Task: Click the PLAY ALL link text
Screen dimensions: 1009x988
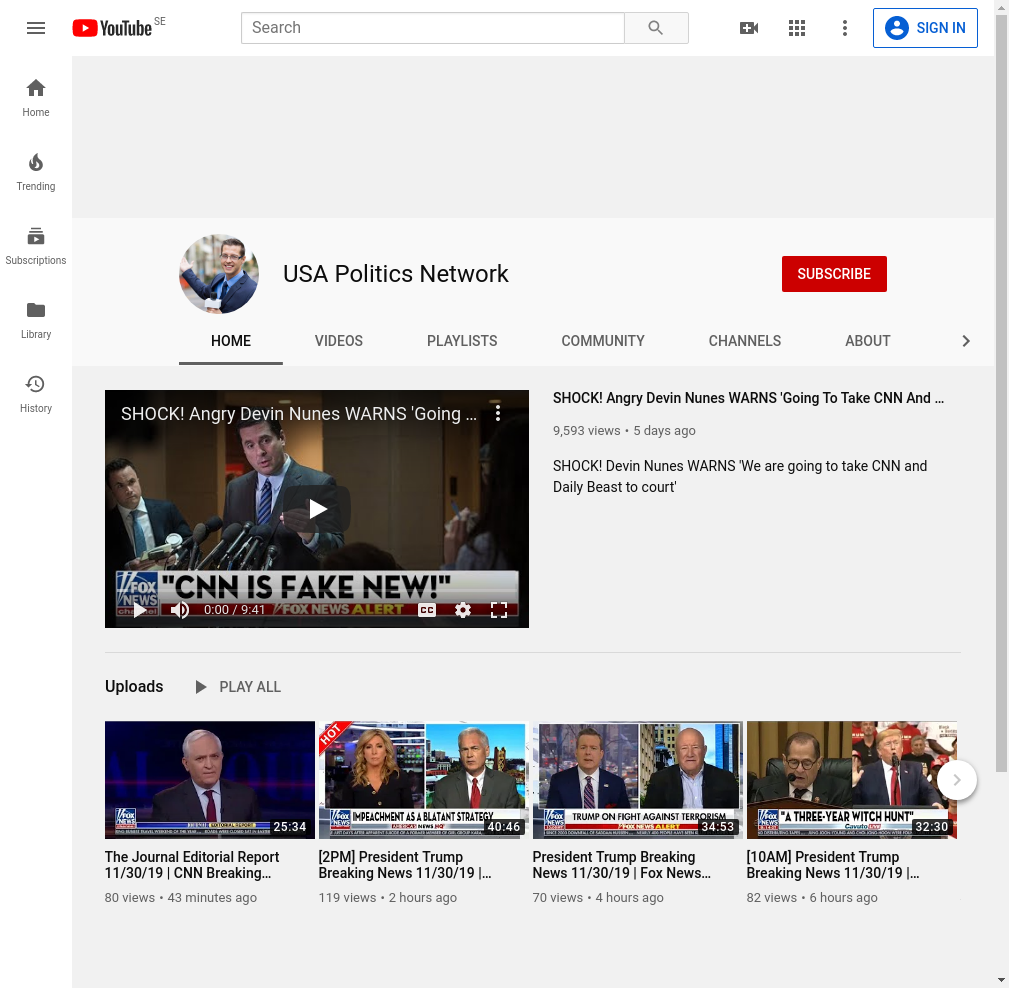Action: tap(250, 687)
